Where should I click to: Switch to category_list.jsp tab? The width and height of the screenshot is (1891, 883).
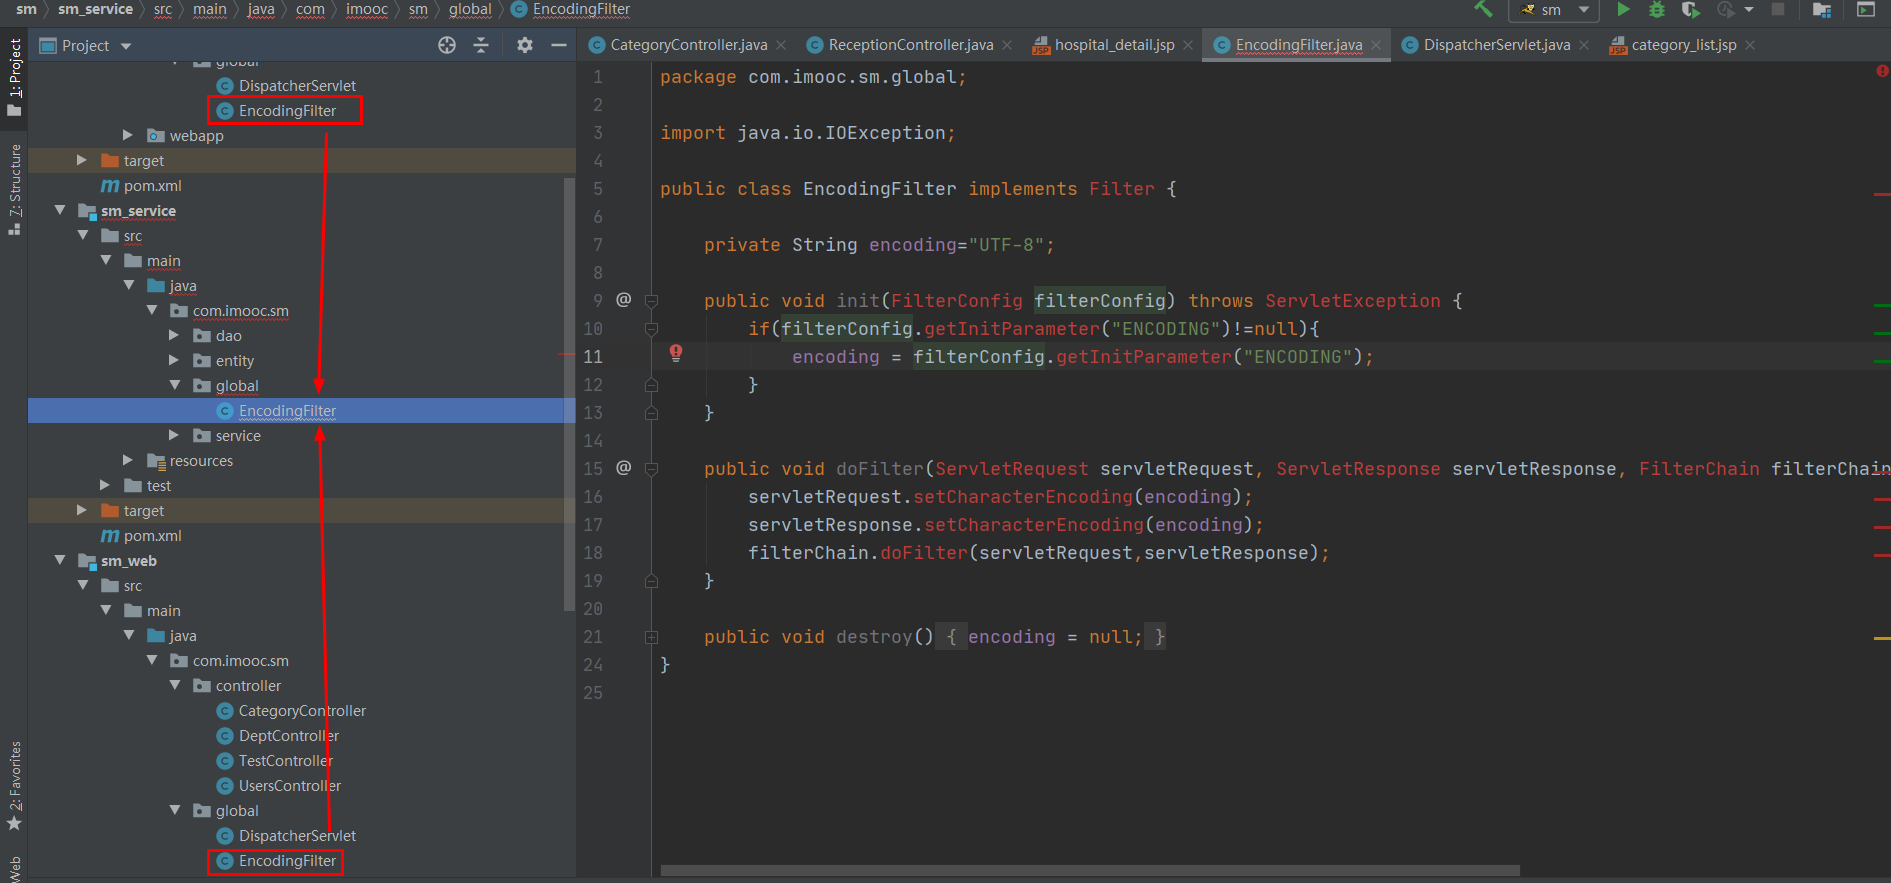(x=1684, y=45)
